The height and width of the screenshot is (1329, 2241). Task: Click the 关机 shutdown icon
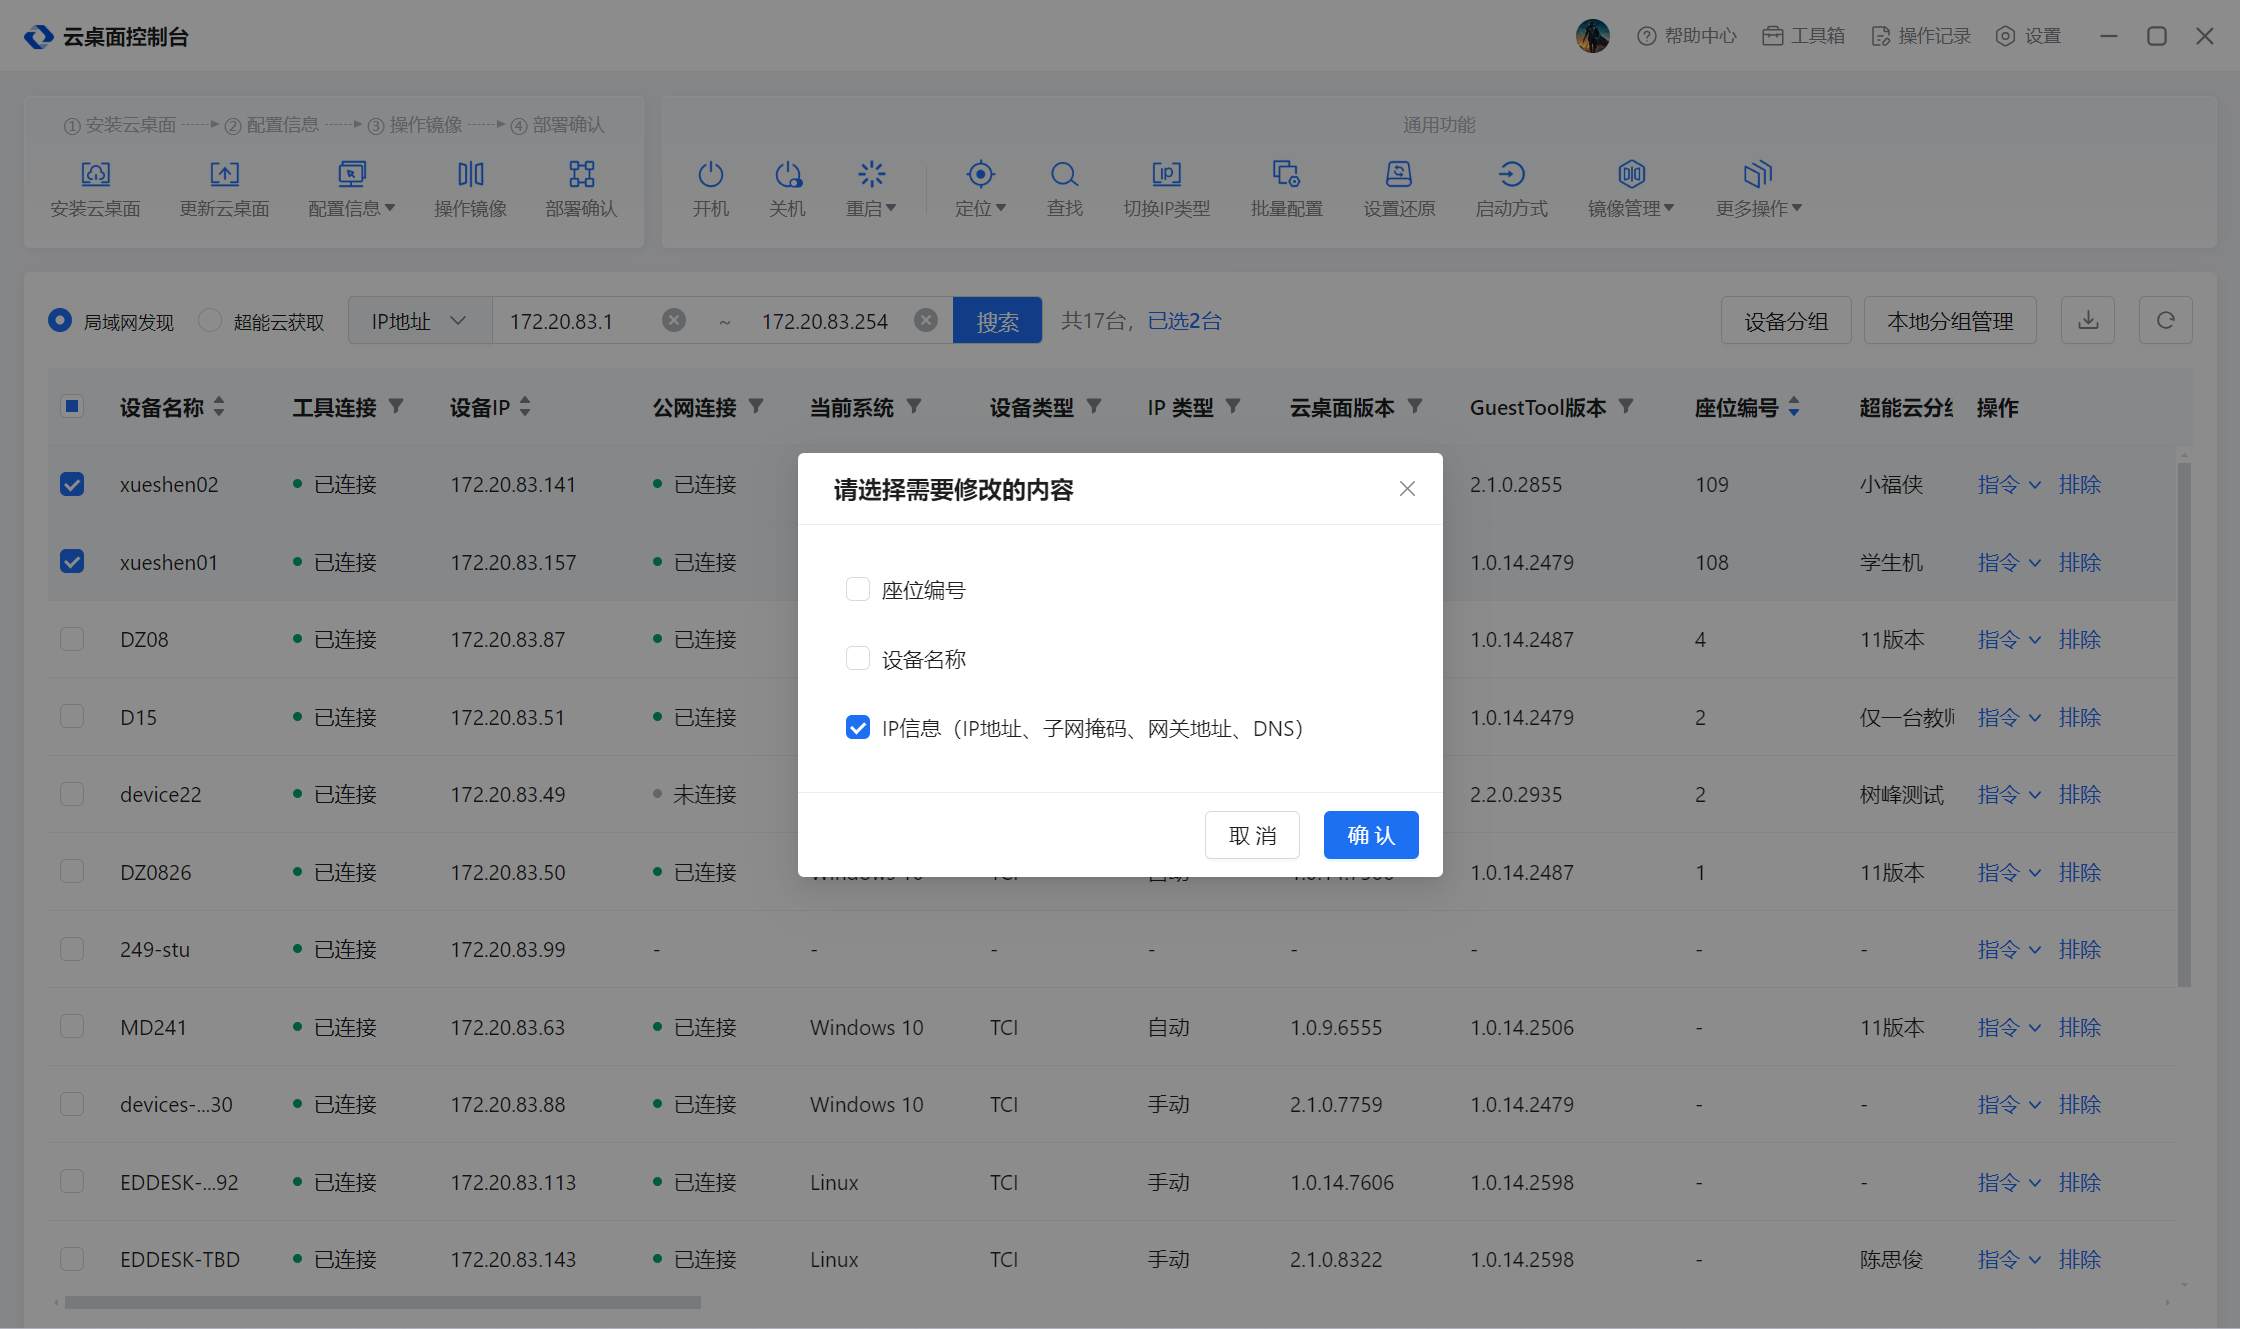click(787, 176)
